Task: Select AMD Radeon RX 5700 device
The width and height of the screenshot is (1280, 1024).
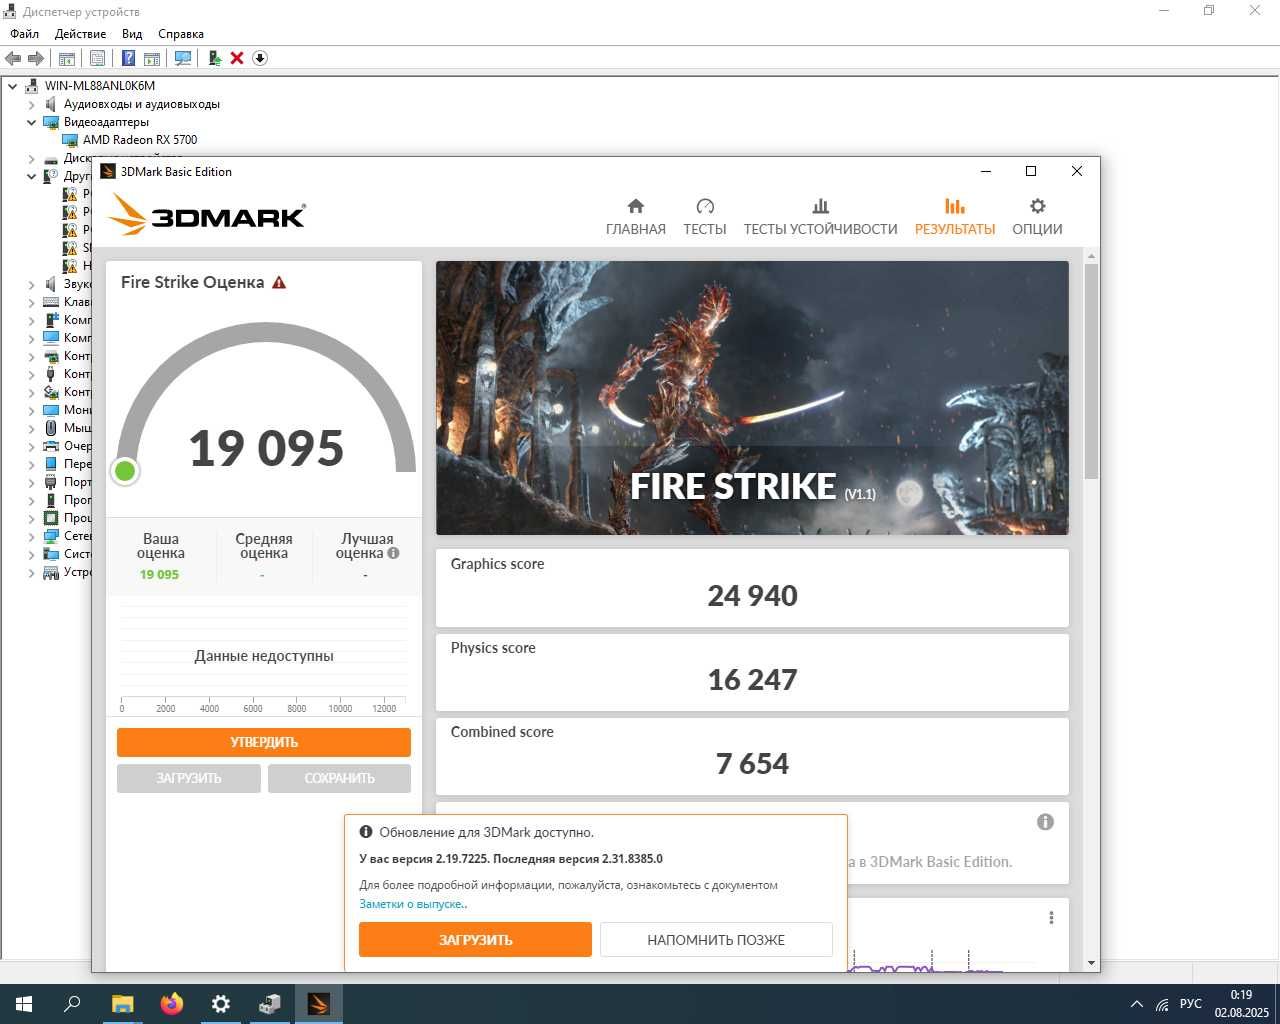Action: tap(140, 140)
